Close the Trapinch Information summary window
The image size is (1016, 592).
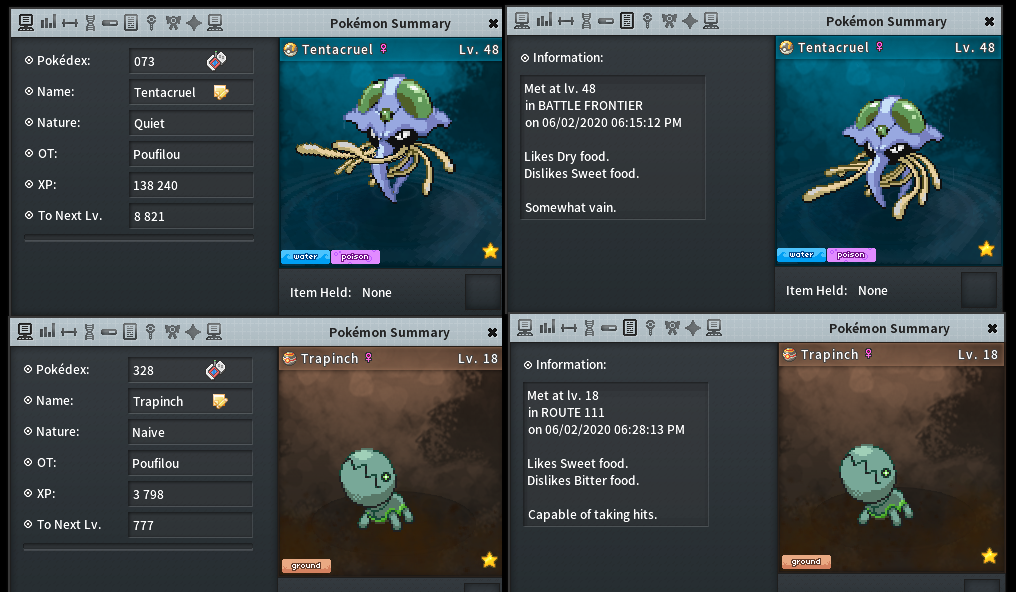pos(992,328)
